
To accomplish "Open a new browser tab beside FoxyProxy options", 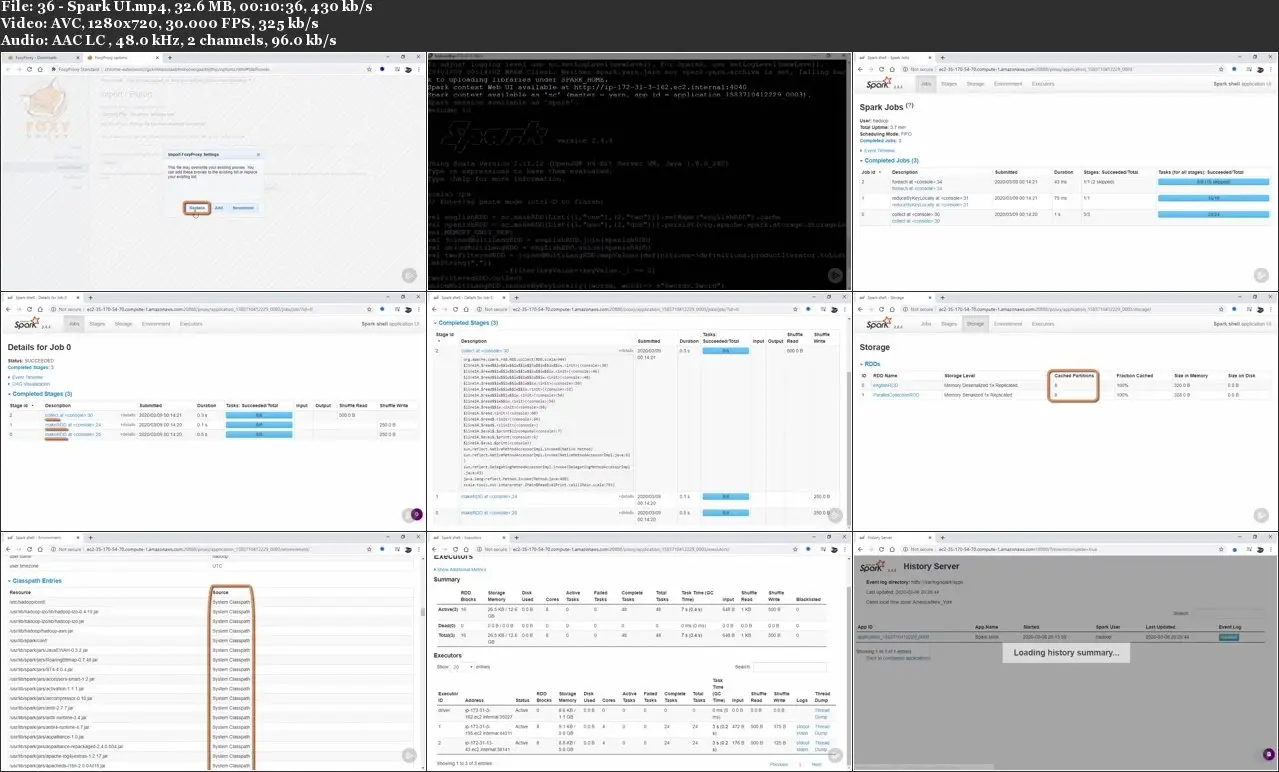I will click(170, 58).
